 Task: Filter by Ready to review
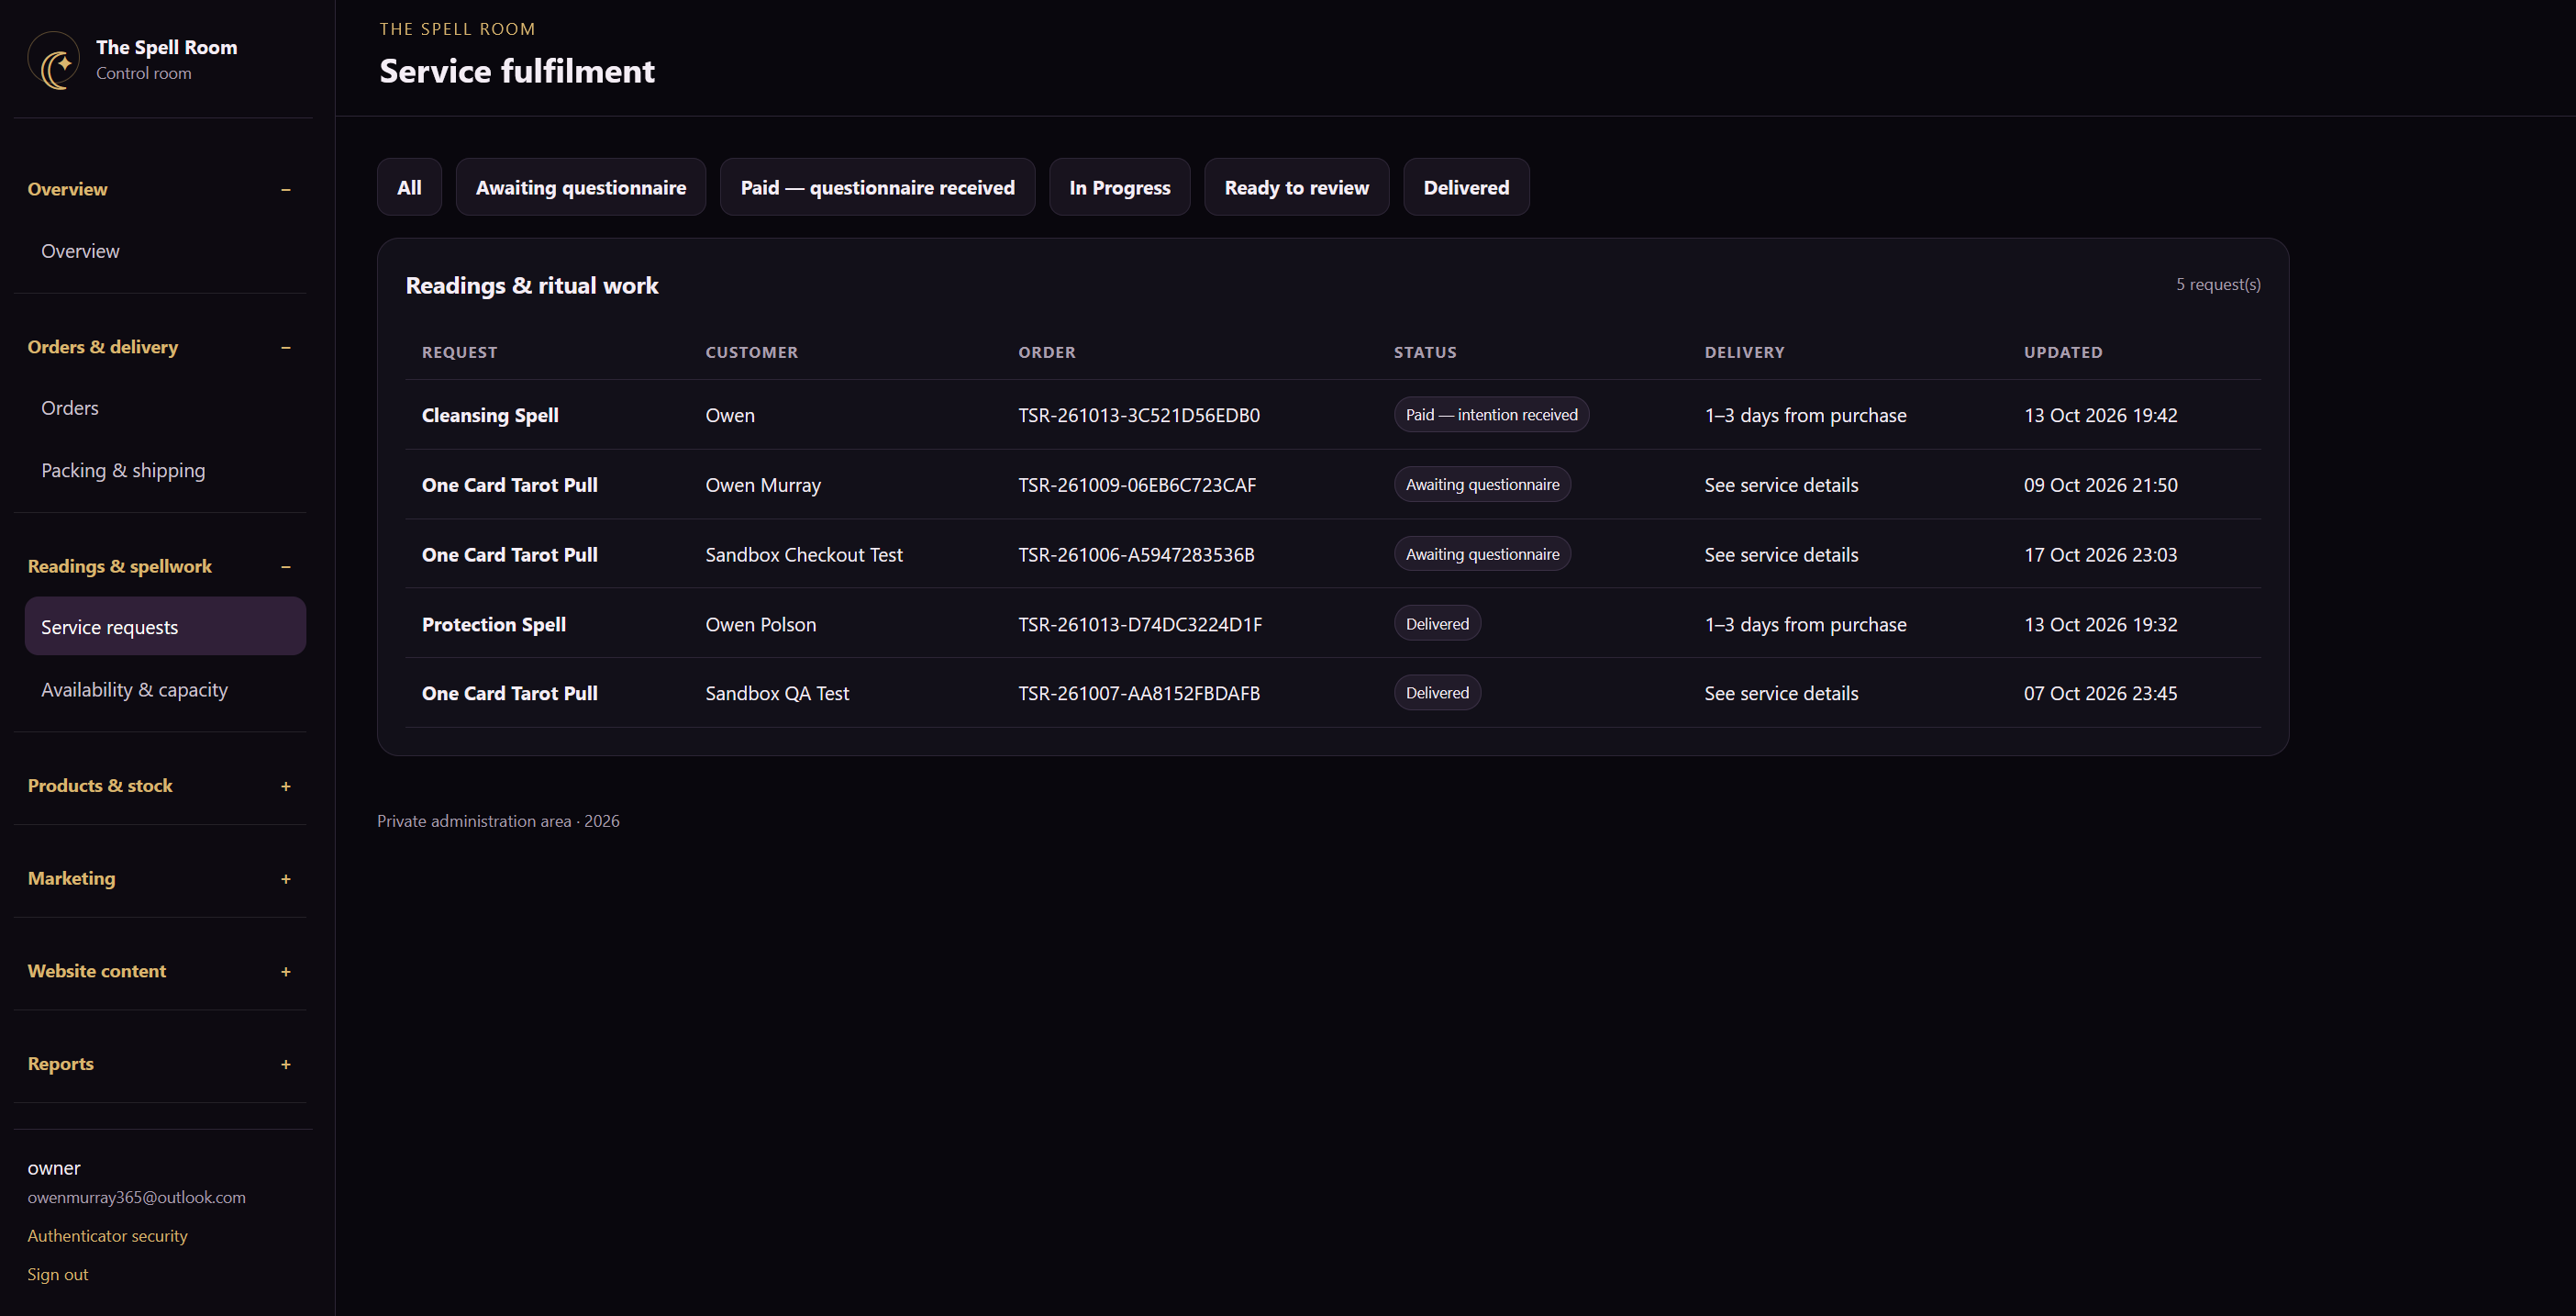click(x=1296, y=187)
